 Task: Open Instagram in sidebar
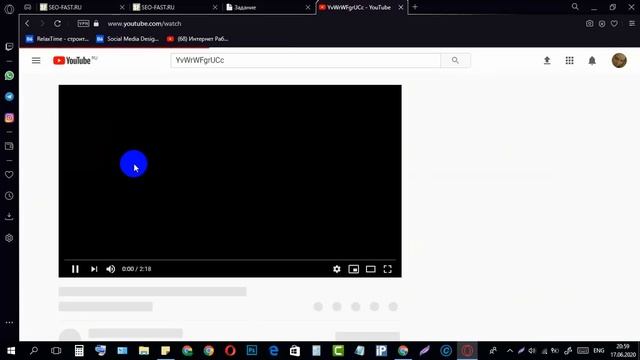coord(9,118)
